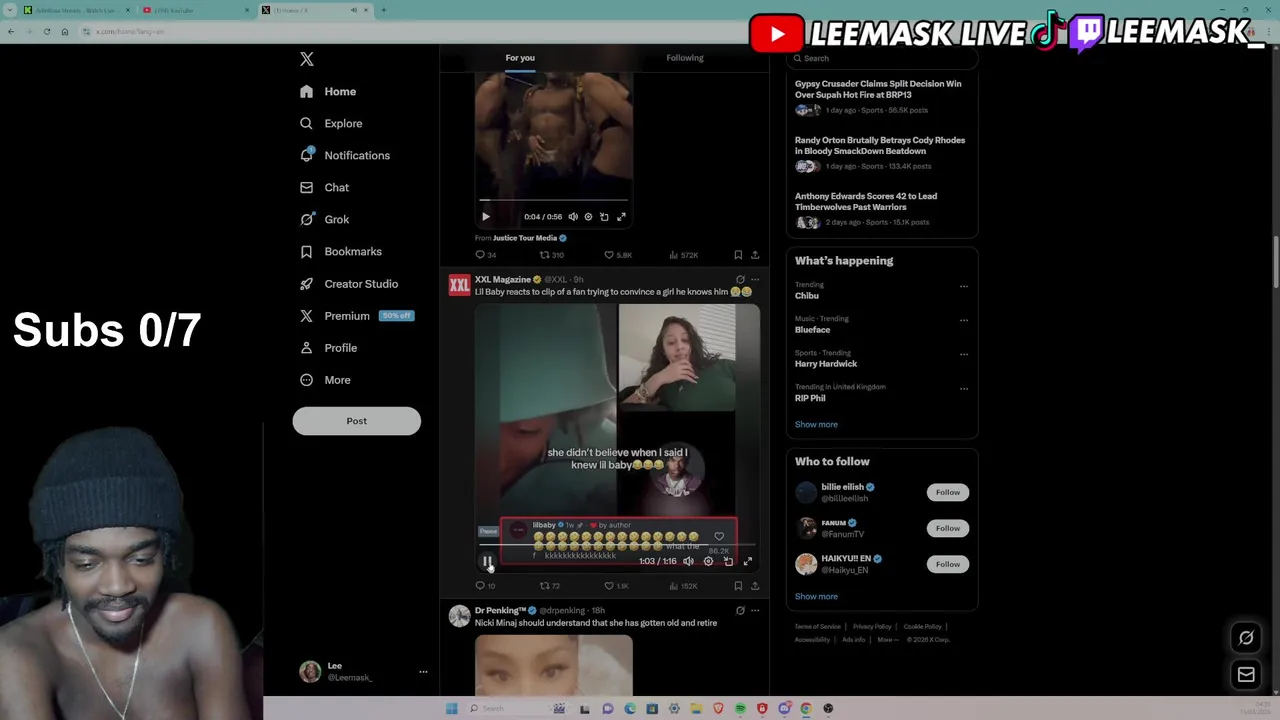The width and height of the screenshot is (1280, 720).
Task: Open more options for Blueface trend
Action: 964,320
